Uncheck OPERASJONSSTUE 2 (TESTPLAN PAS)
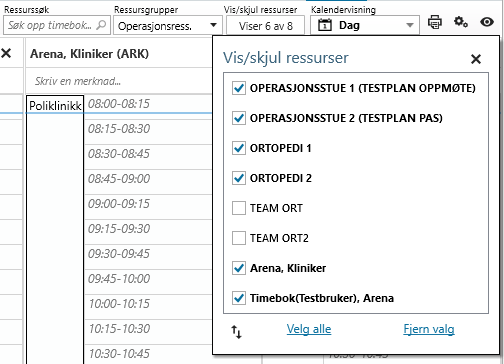This screenshot has width=504, height=364. (x=239, y=118)
